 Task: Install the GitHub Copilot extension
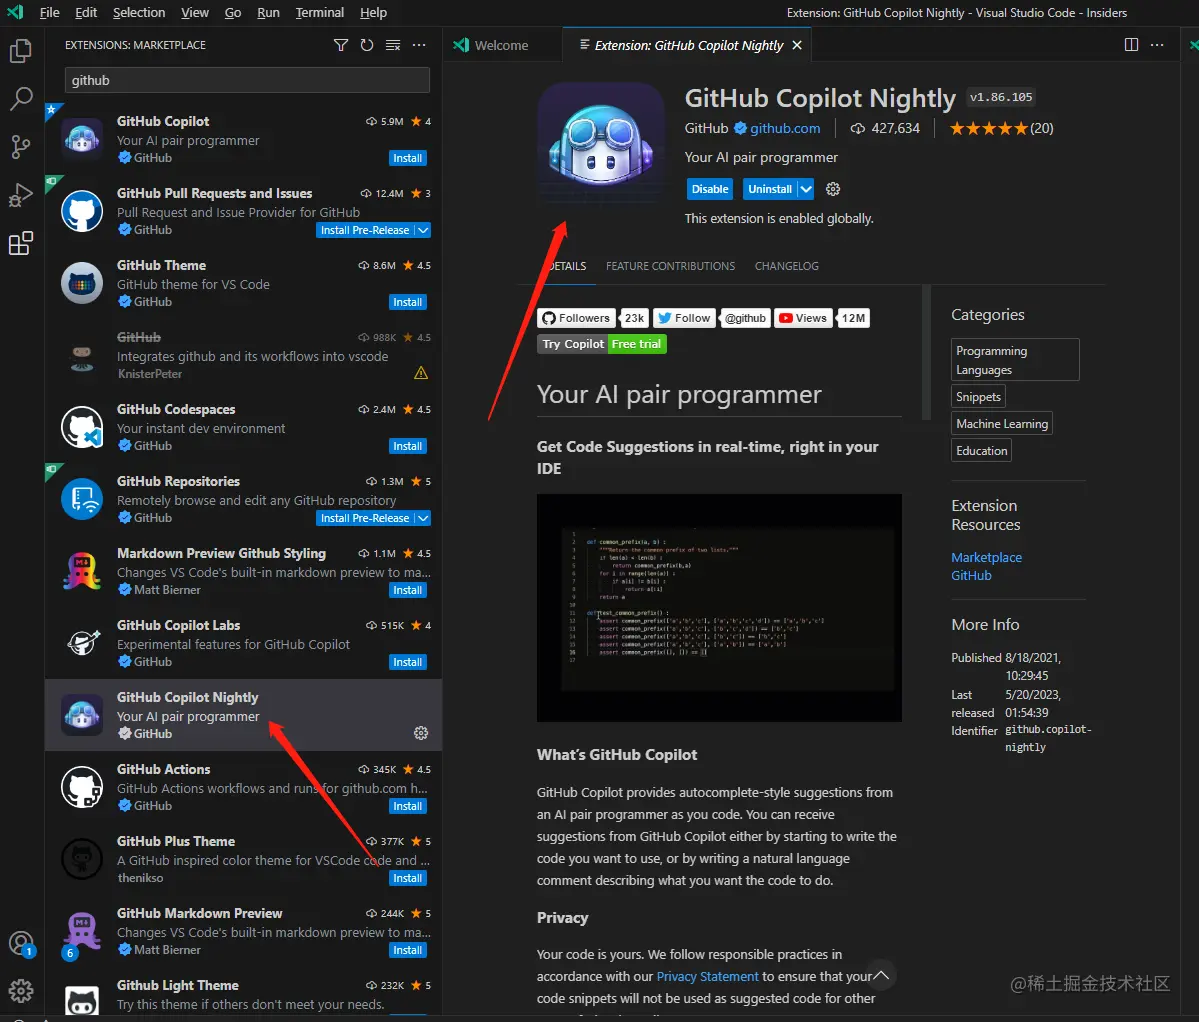click(408, 158)
